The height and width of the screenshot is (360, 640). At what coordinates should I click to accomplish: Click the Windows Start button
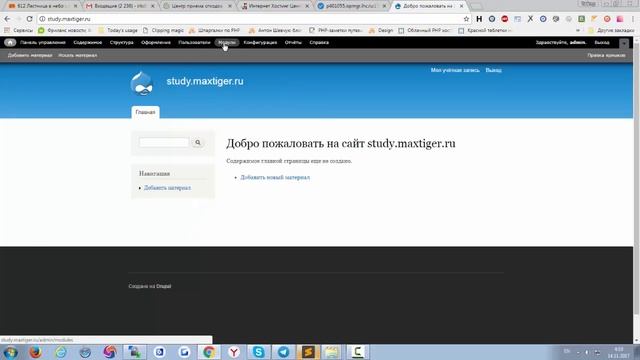tap(10, 352)
